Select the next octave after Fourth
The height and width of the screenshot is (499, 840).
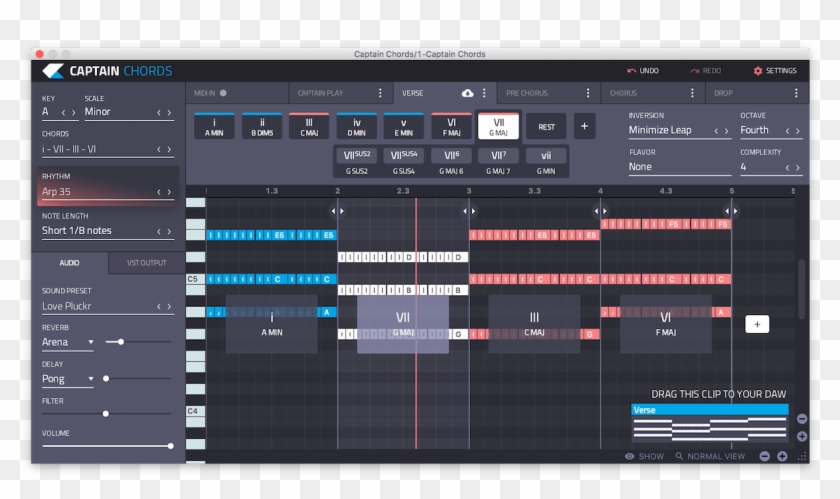798,131
